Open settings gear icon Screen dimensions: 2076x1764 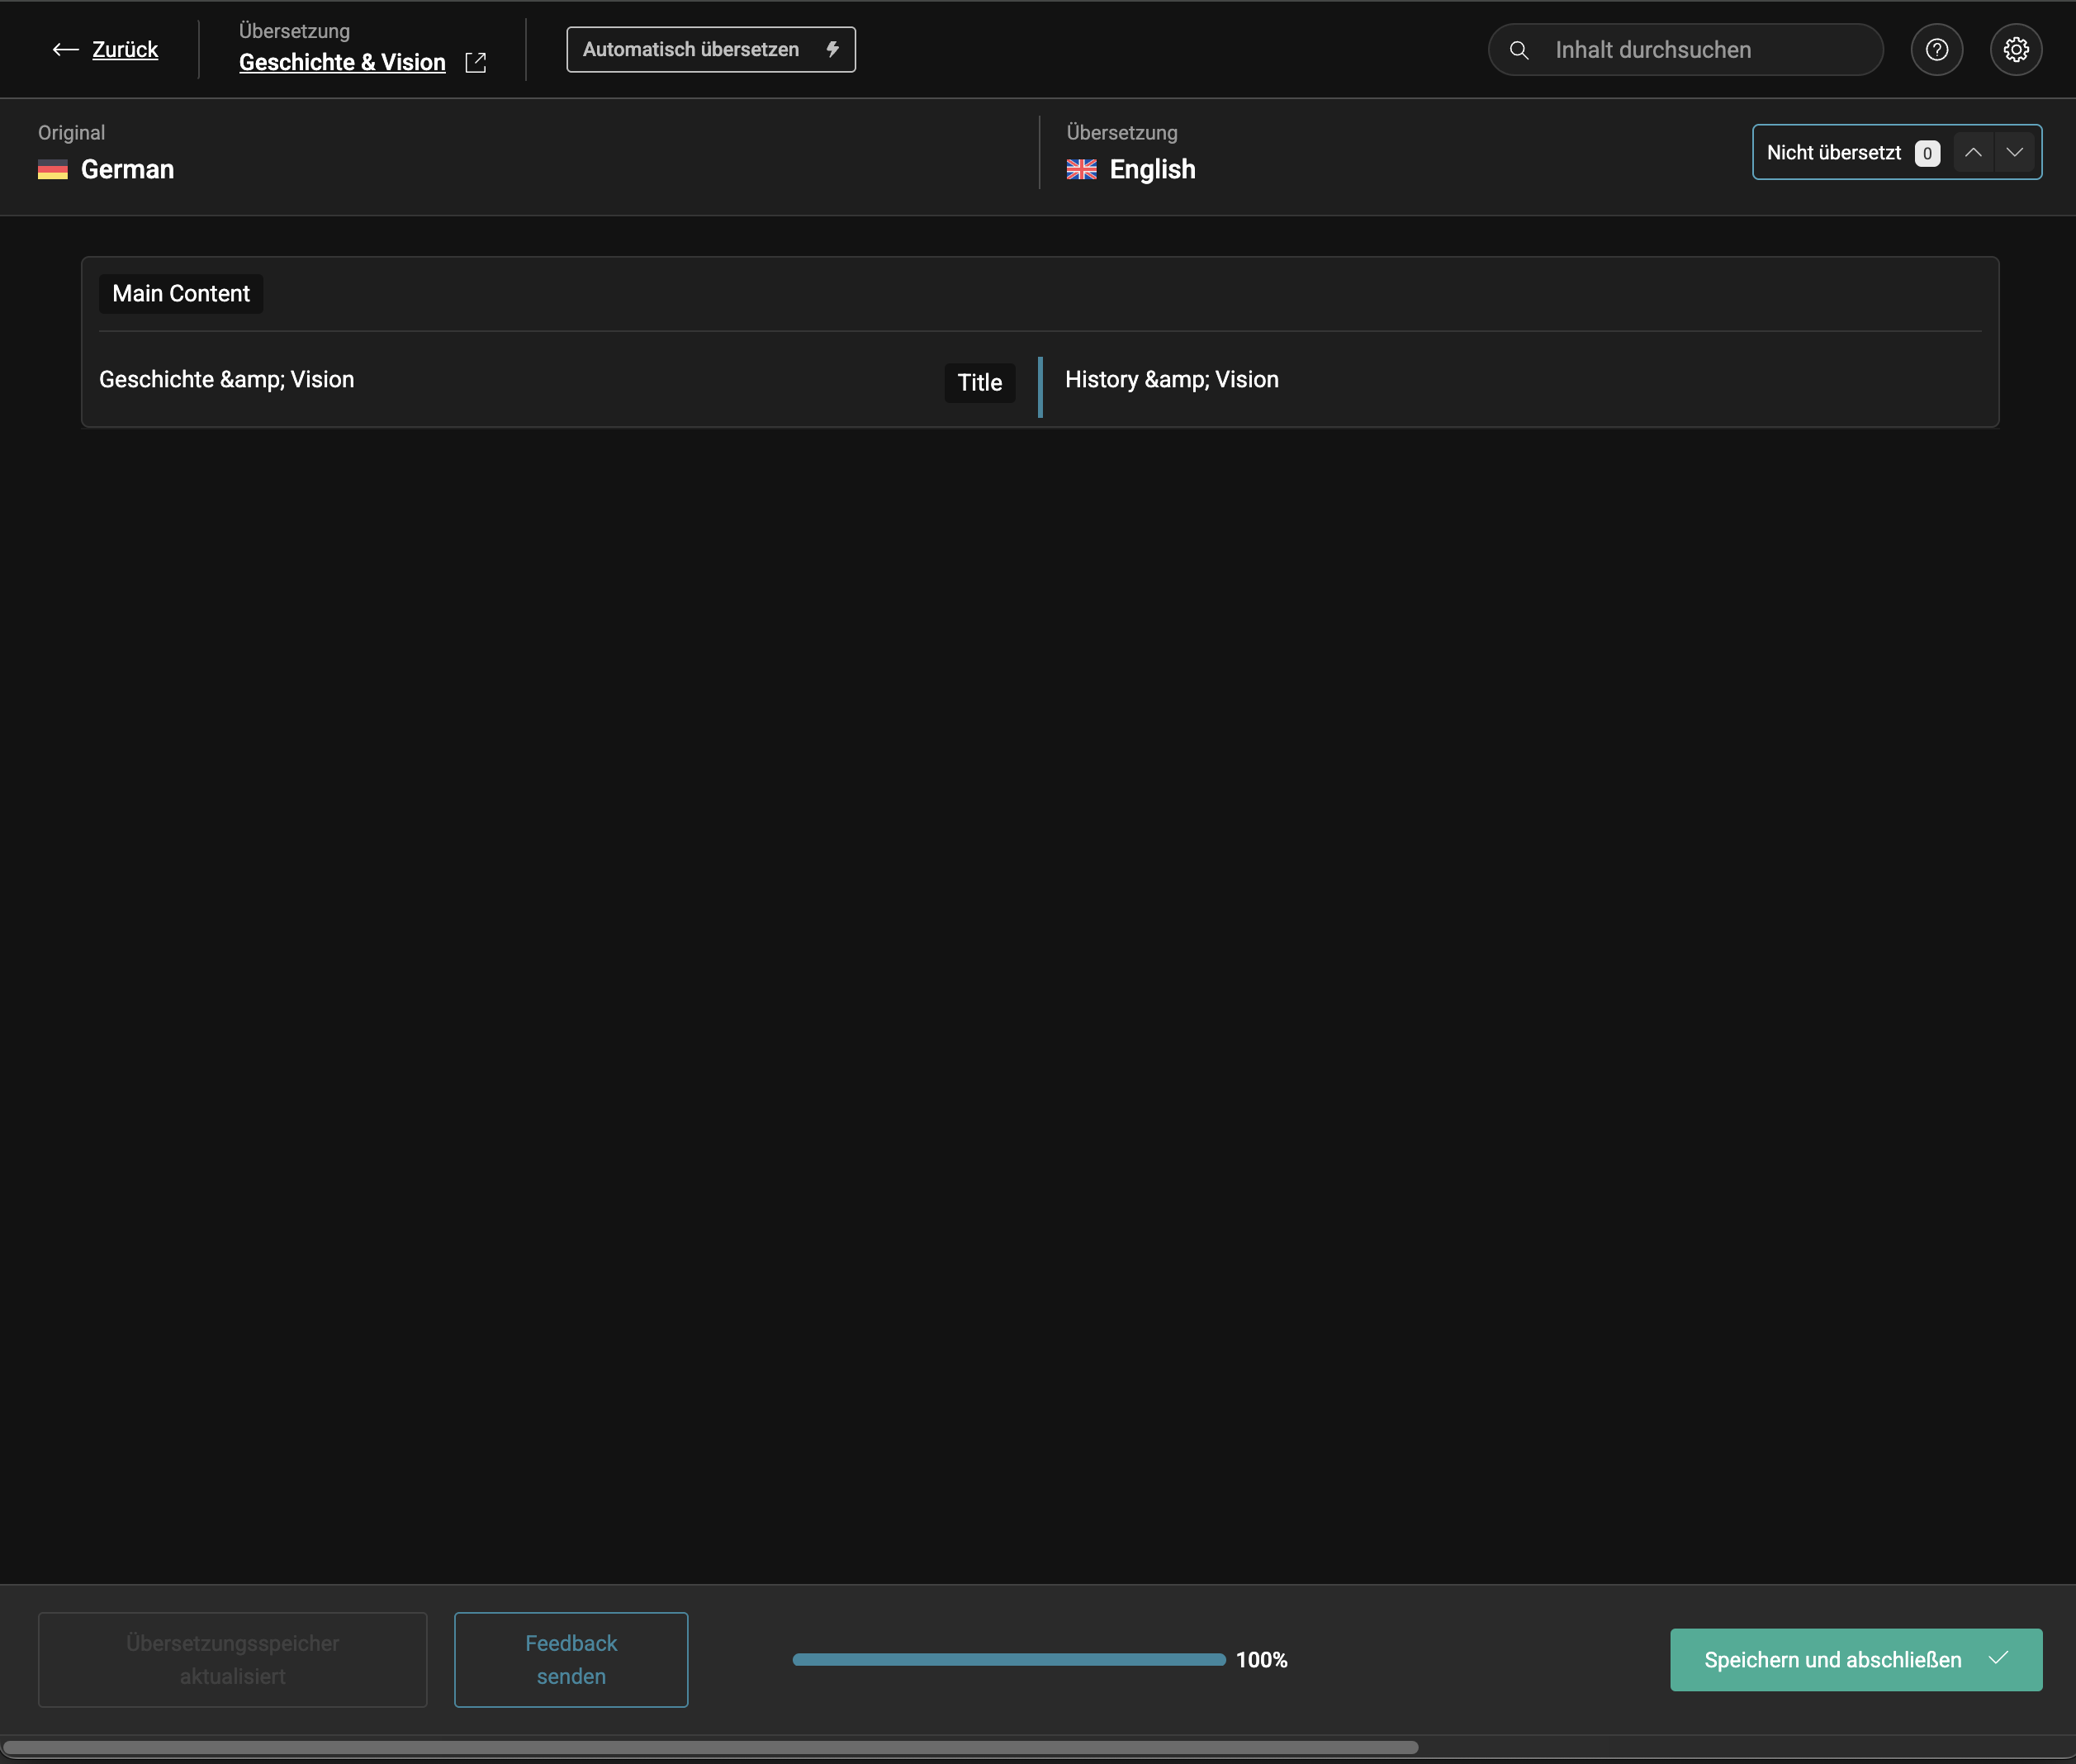[x=2015, y=50]
